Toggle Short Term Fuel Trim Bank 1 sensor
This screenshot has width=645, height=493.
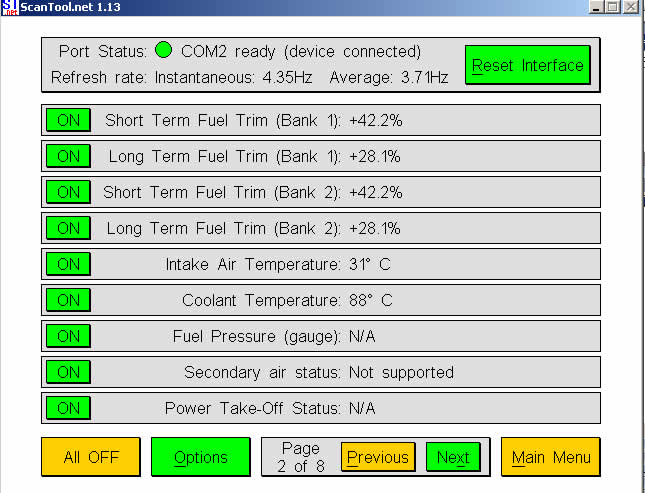click(68, 120)
